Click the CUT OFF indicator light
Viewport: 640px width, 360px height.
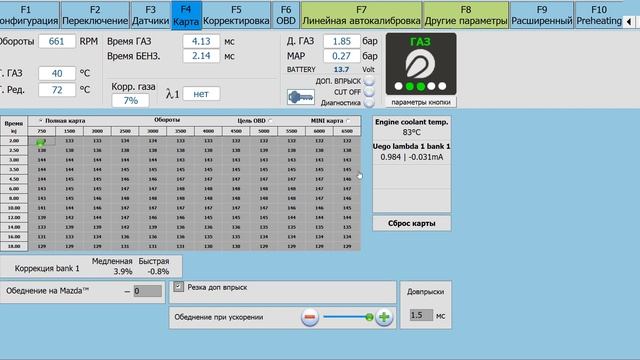click(369, 92)
